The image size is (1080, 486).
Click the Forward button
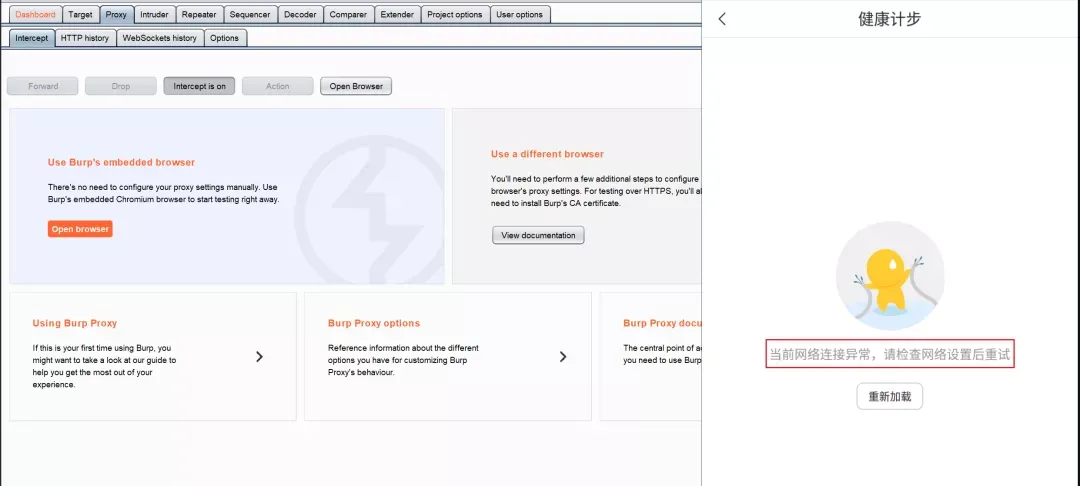43,86
